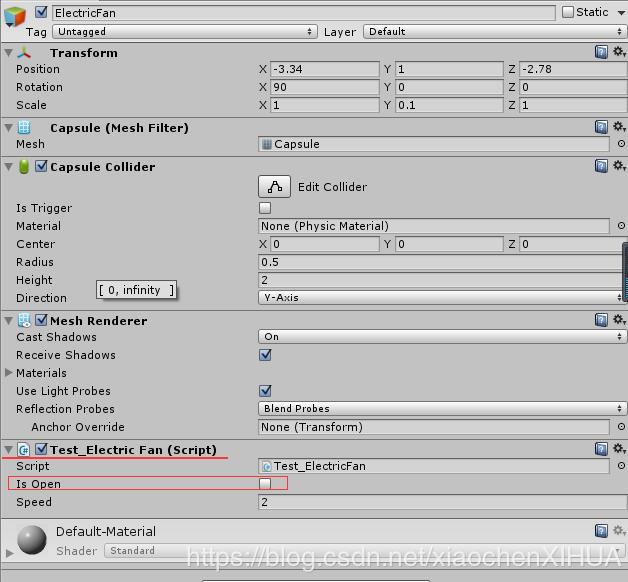
Task: Toggle the Is Trigger checkbox
Action: (x=265, y=207)
